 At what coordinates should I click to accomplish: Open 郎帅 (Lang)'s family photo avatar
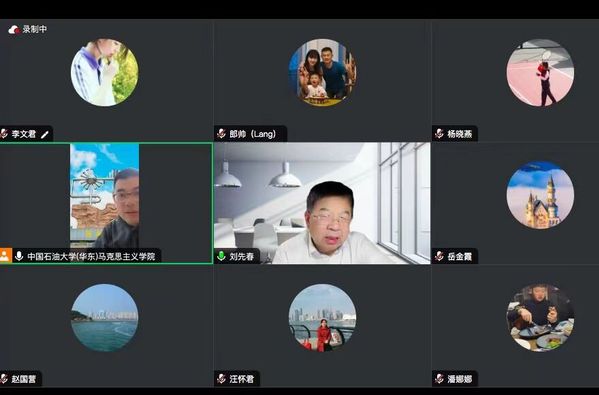322,73
